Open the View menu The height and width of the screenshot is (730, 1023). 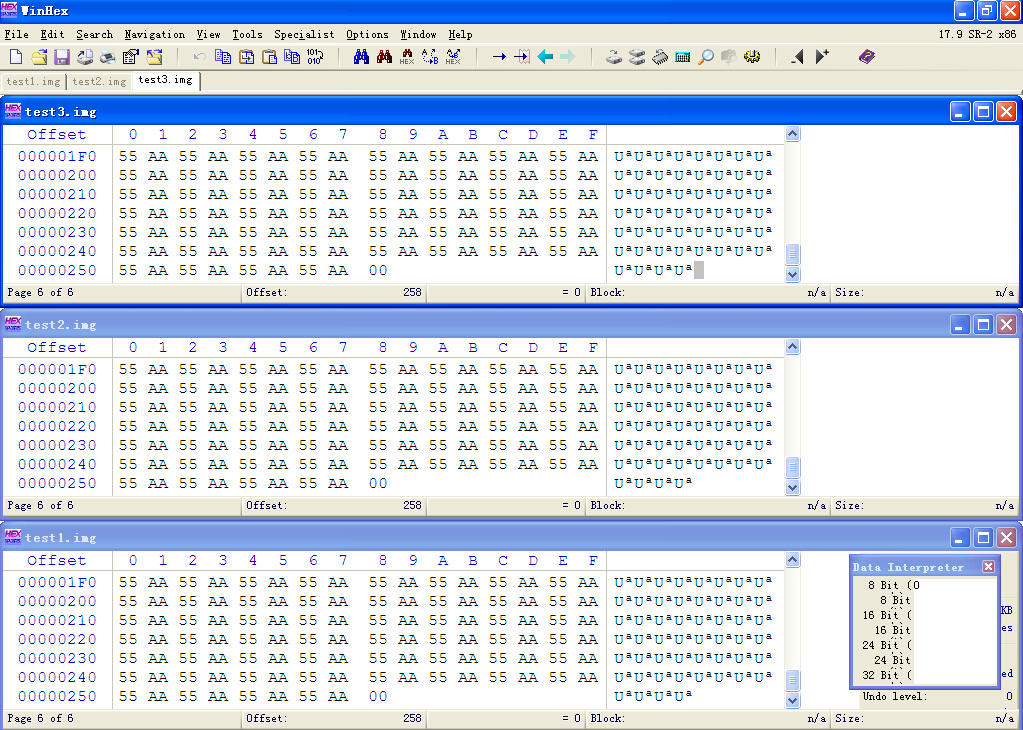pyautogui.click(x=209, y=35)
